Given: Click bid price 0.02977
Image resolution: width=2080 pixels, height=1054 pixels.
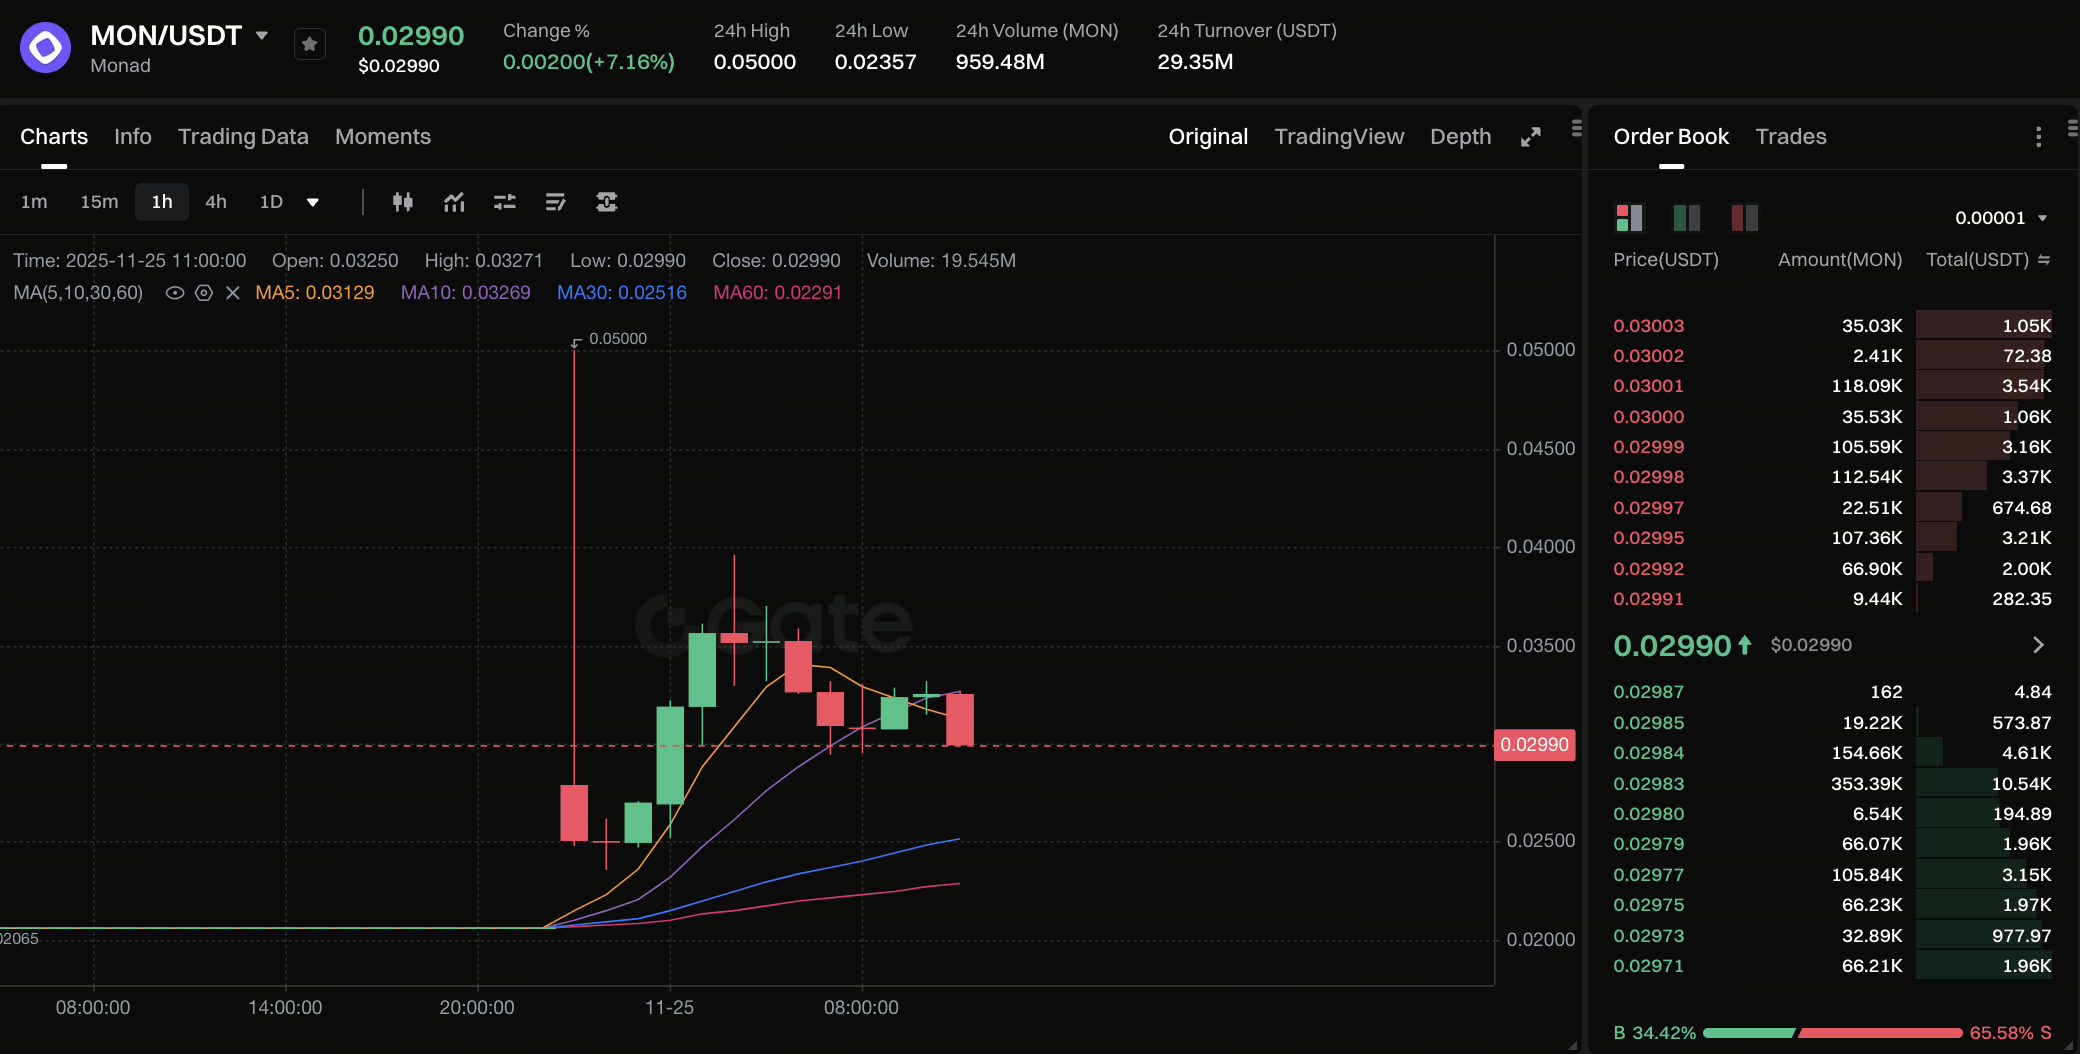Looking at the screenshot, I should click(x=1649, y=875).
